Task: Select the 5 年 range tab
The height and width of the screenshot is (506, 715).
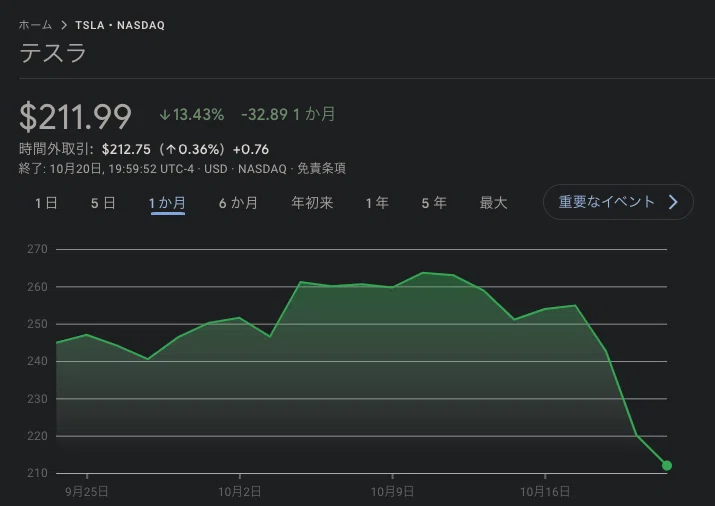Action: point(434,203)
